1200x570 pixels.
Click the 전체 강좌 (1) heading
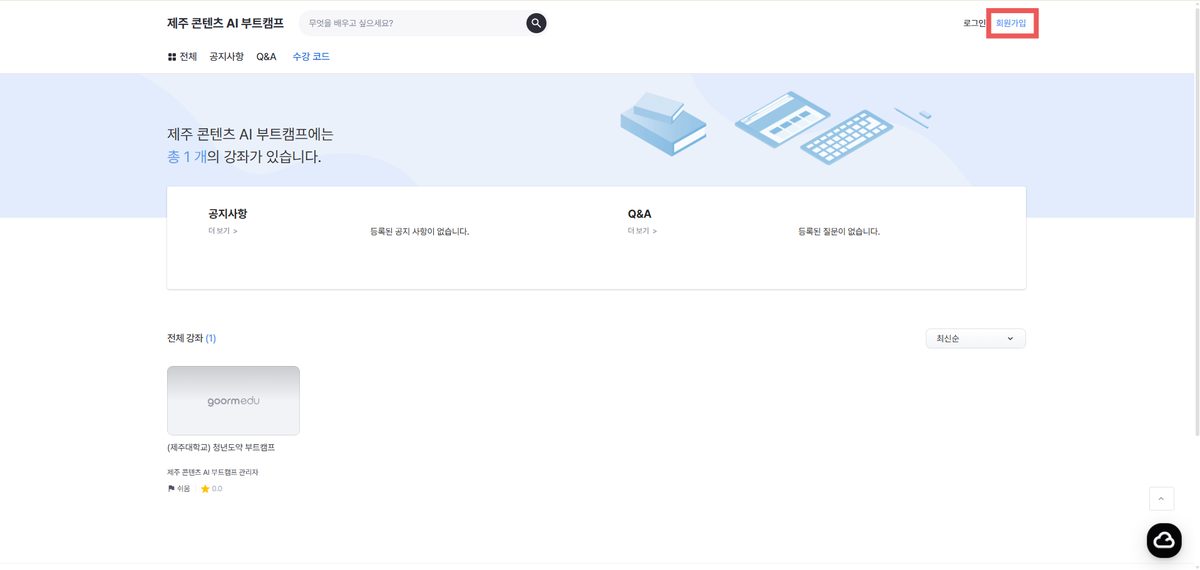(191, 338)
